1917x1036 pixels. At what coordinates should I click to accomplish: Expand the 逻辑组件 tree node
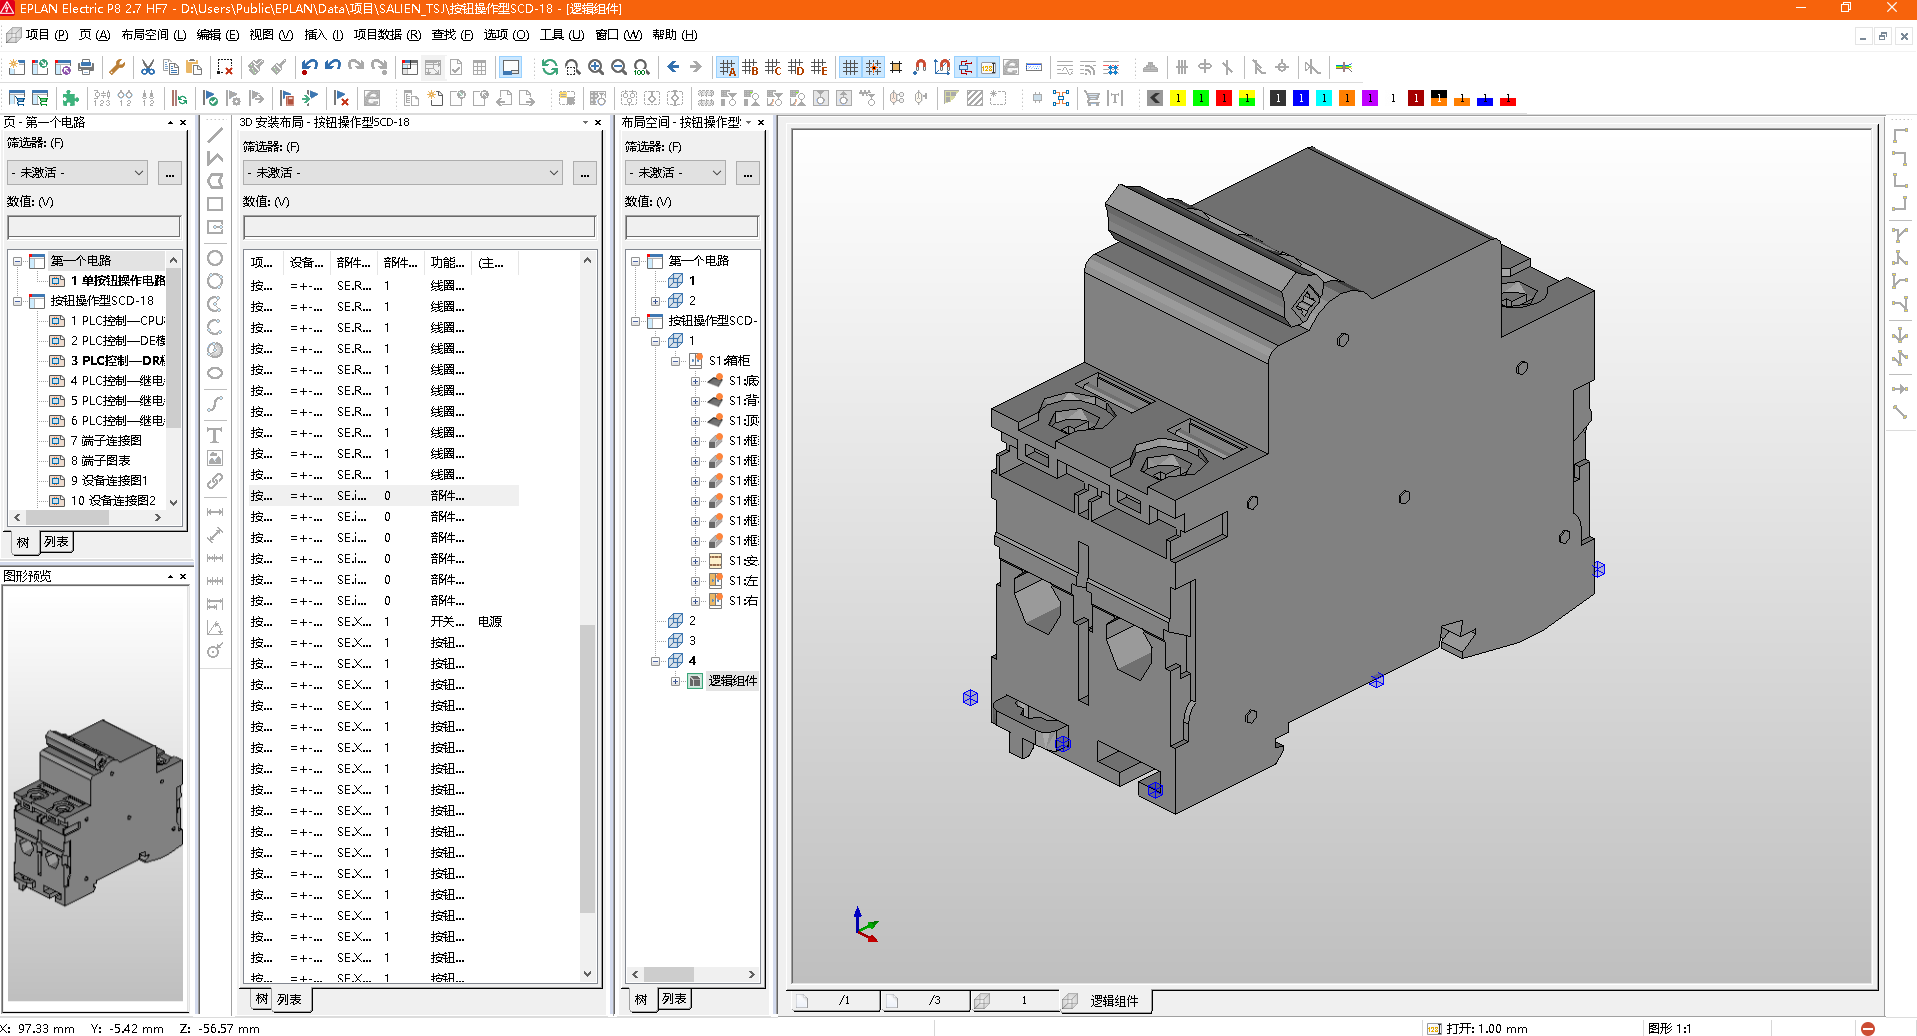click(x=675, y=681)
